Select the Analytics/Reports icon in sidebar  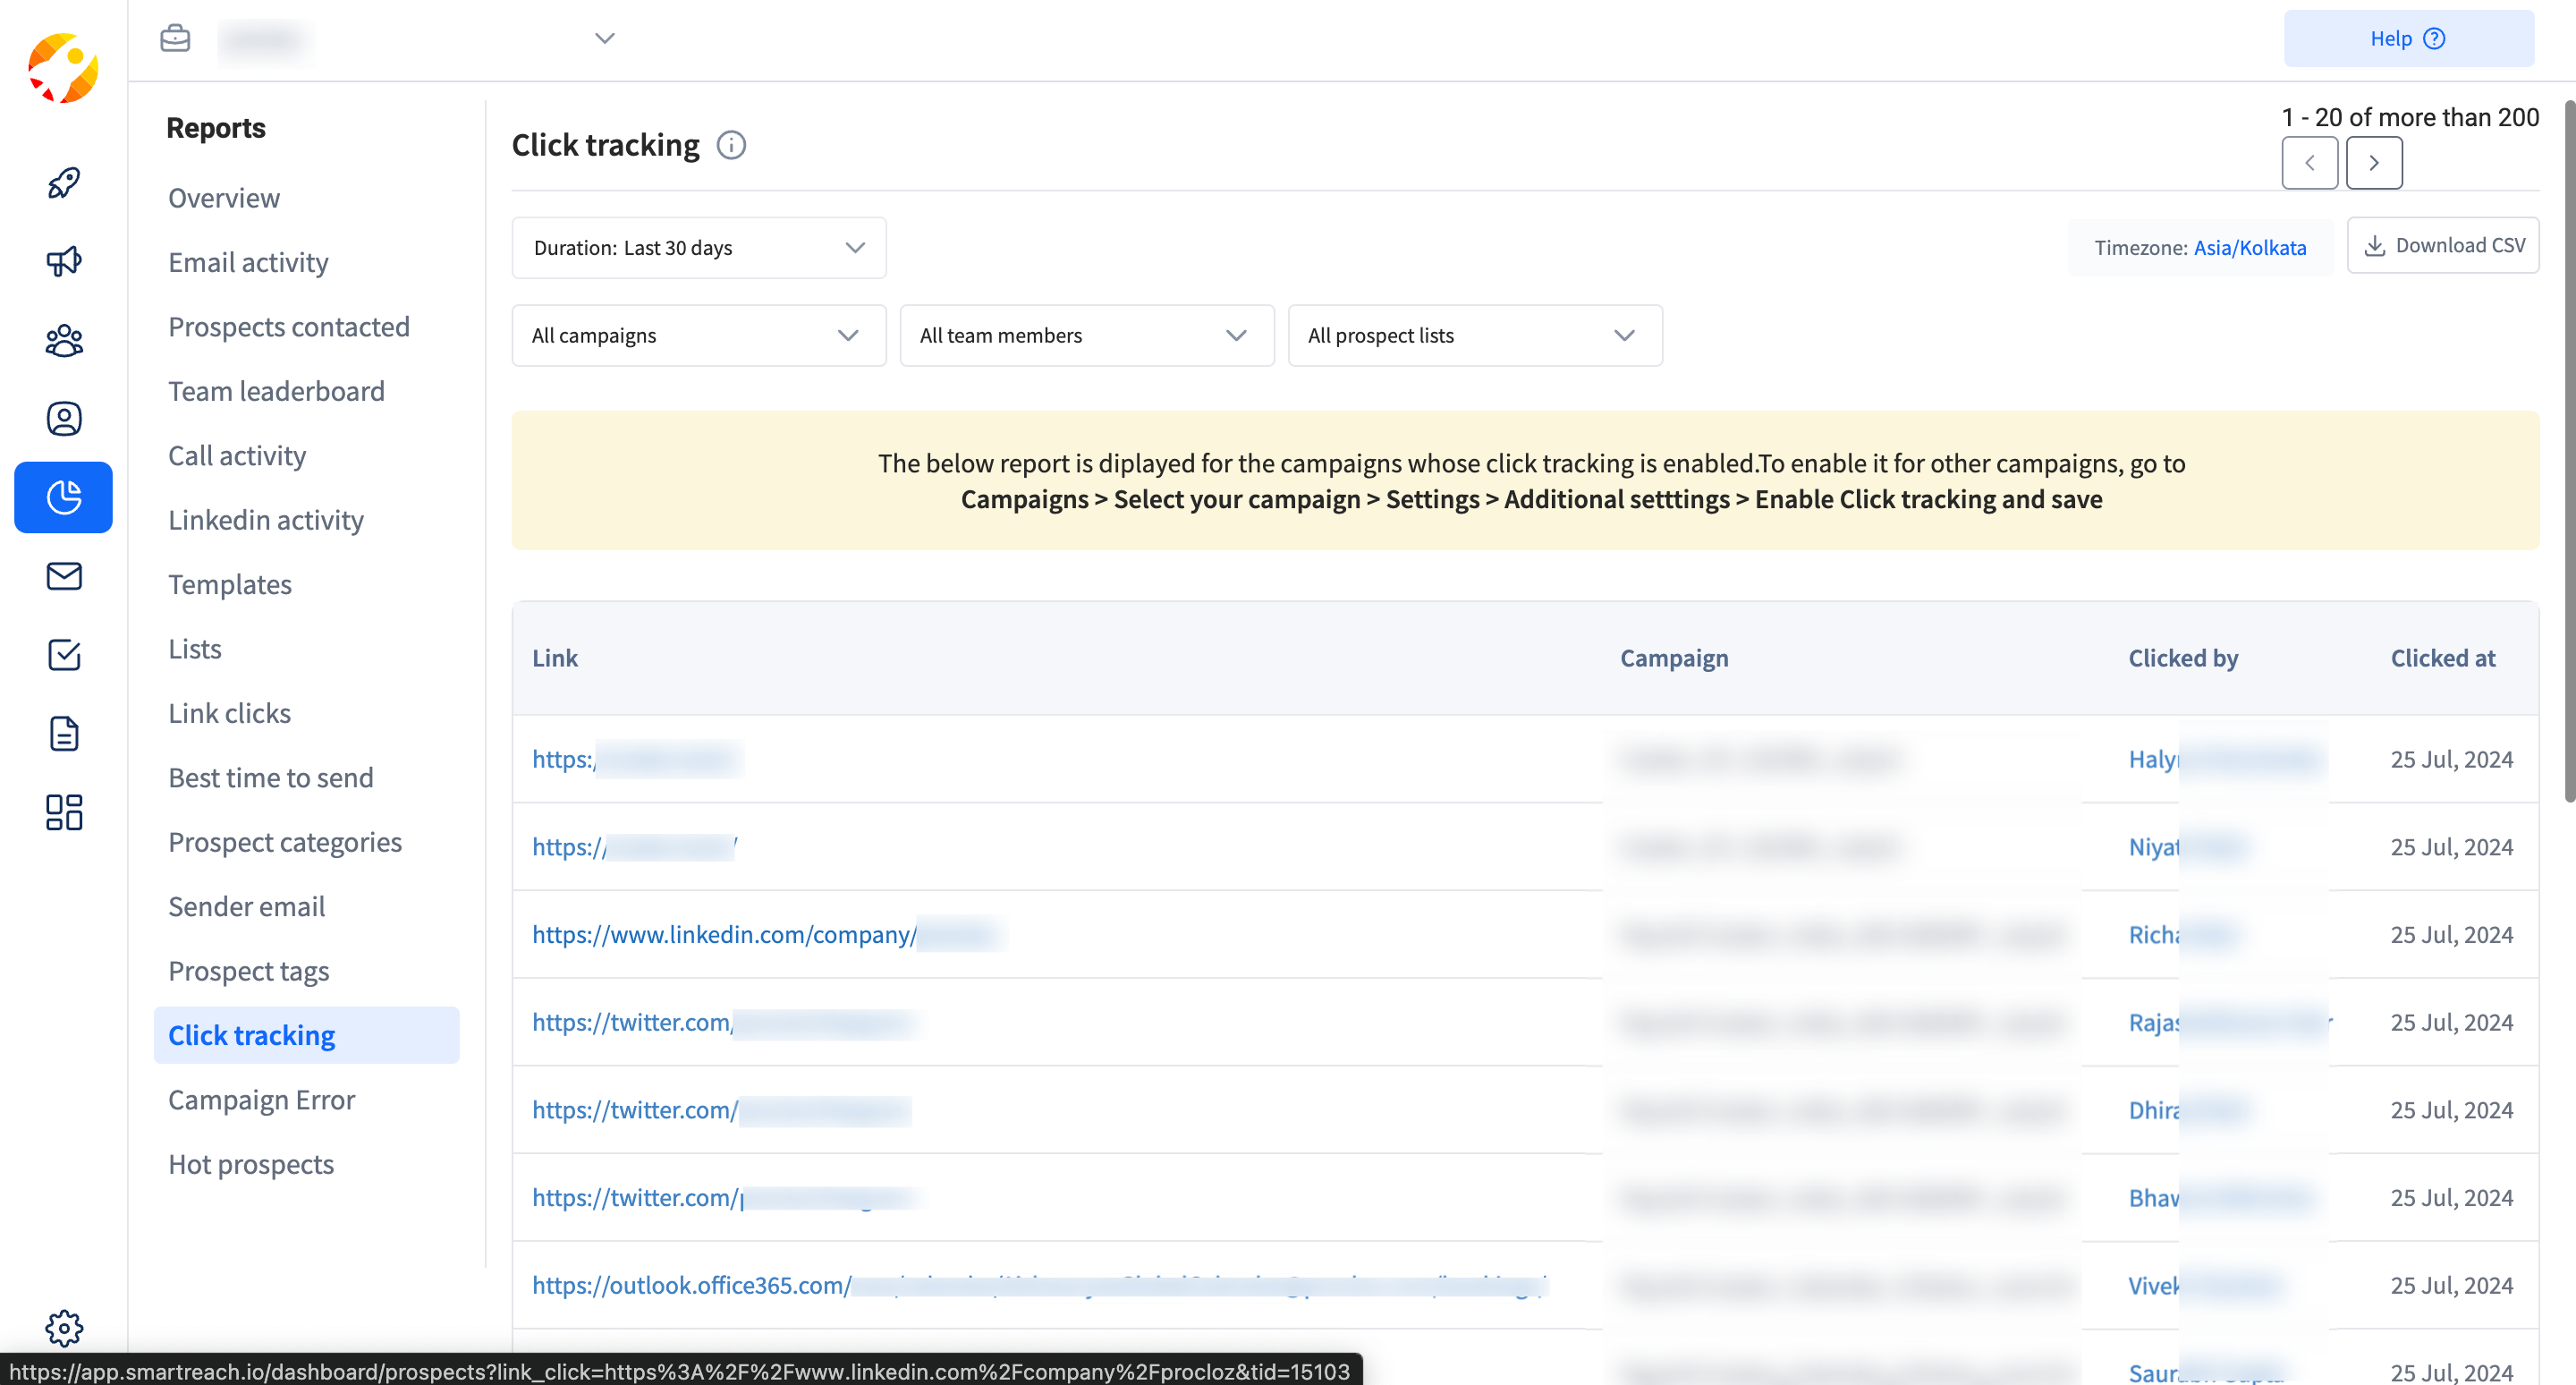64,497
